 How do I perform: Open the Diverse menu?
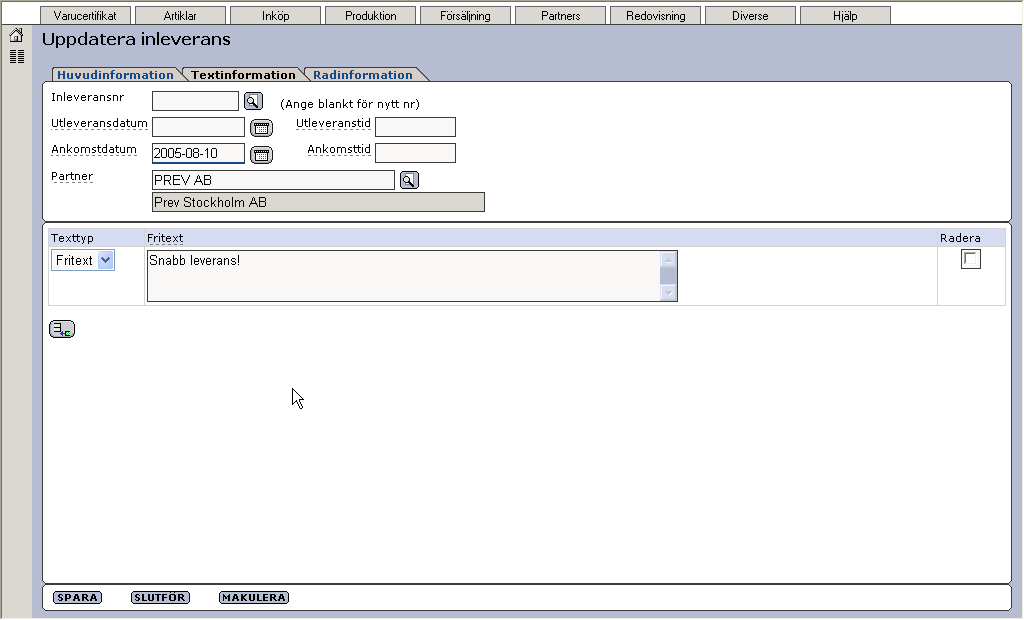750,16
